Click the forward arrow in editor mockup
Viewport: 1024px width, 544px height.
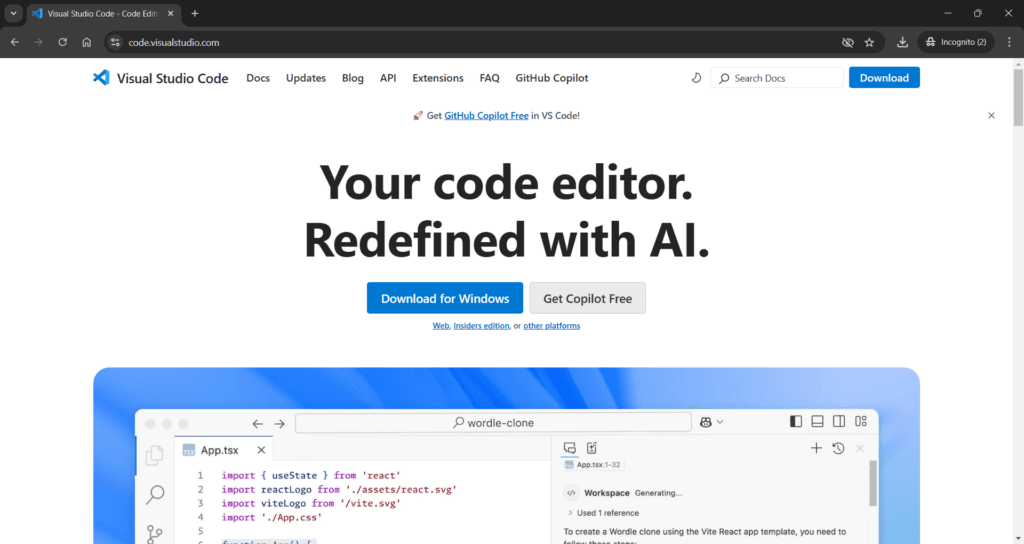click(279, 424)
